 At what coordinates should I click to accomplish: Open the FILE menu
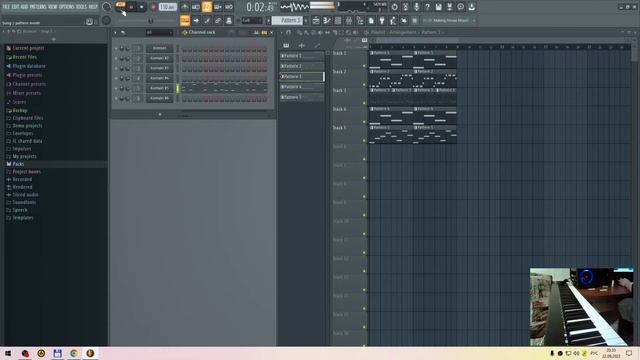tap(6, 7)
